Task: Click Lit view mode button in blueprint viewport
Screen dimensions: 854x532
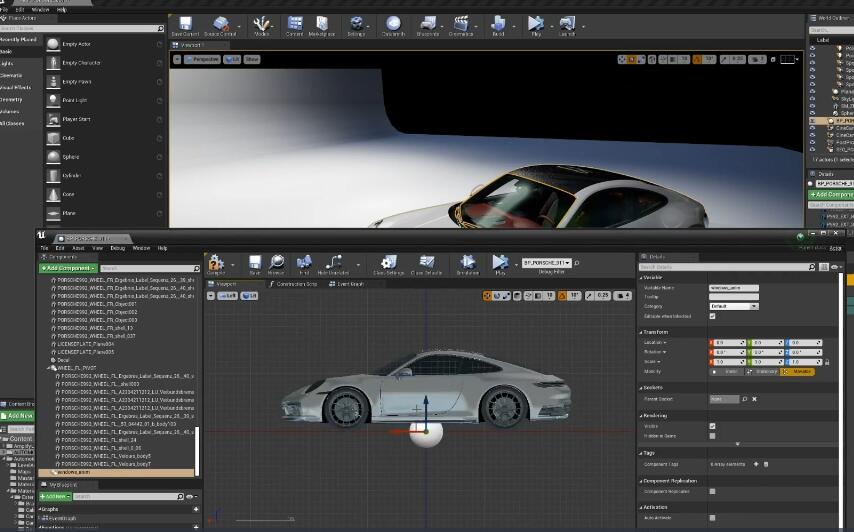Action: click(249, 296)
